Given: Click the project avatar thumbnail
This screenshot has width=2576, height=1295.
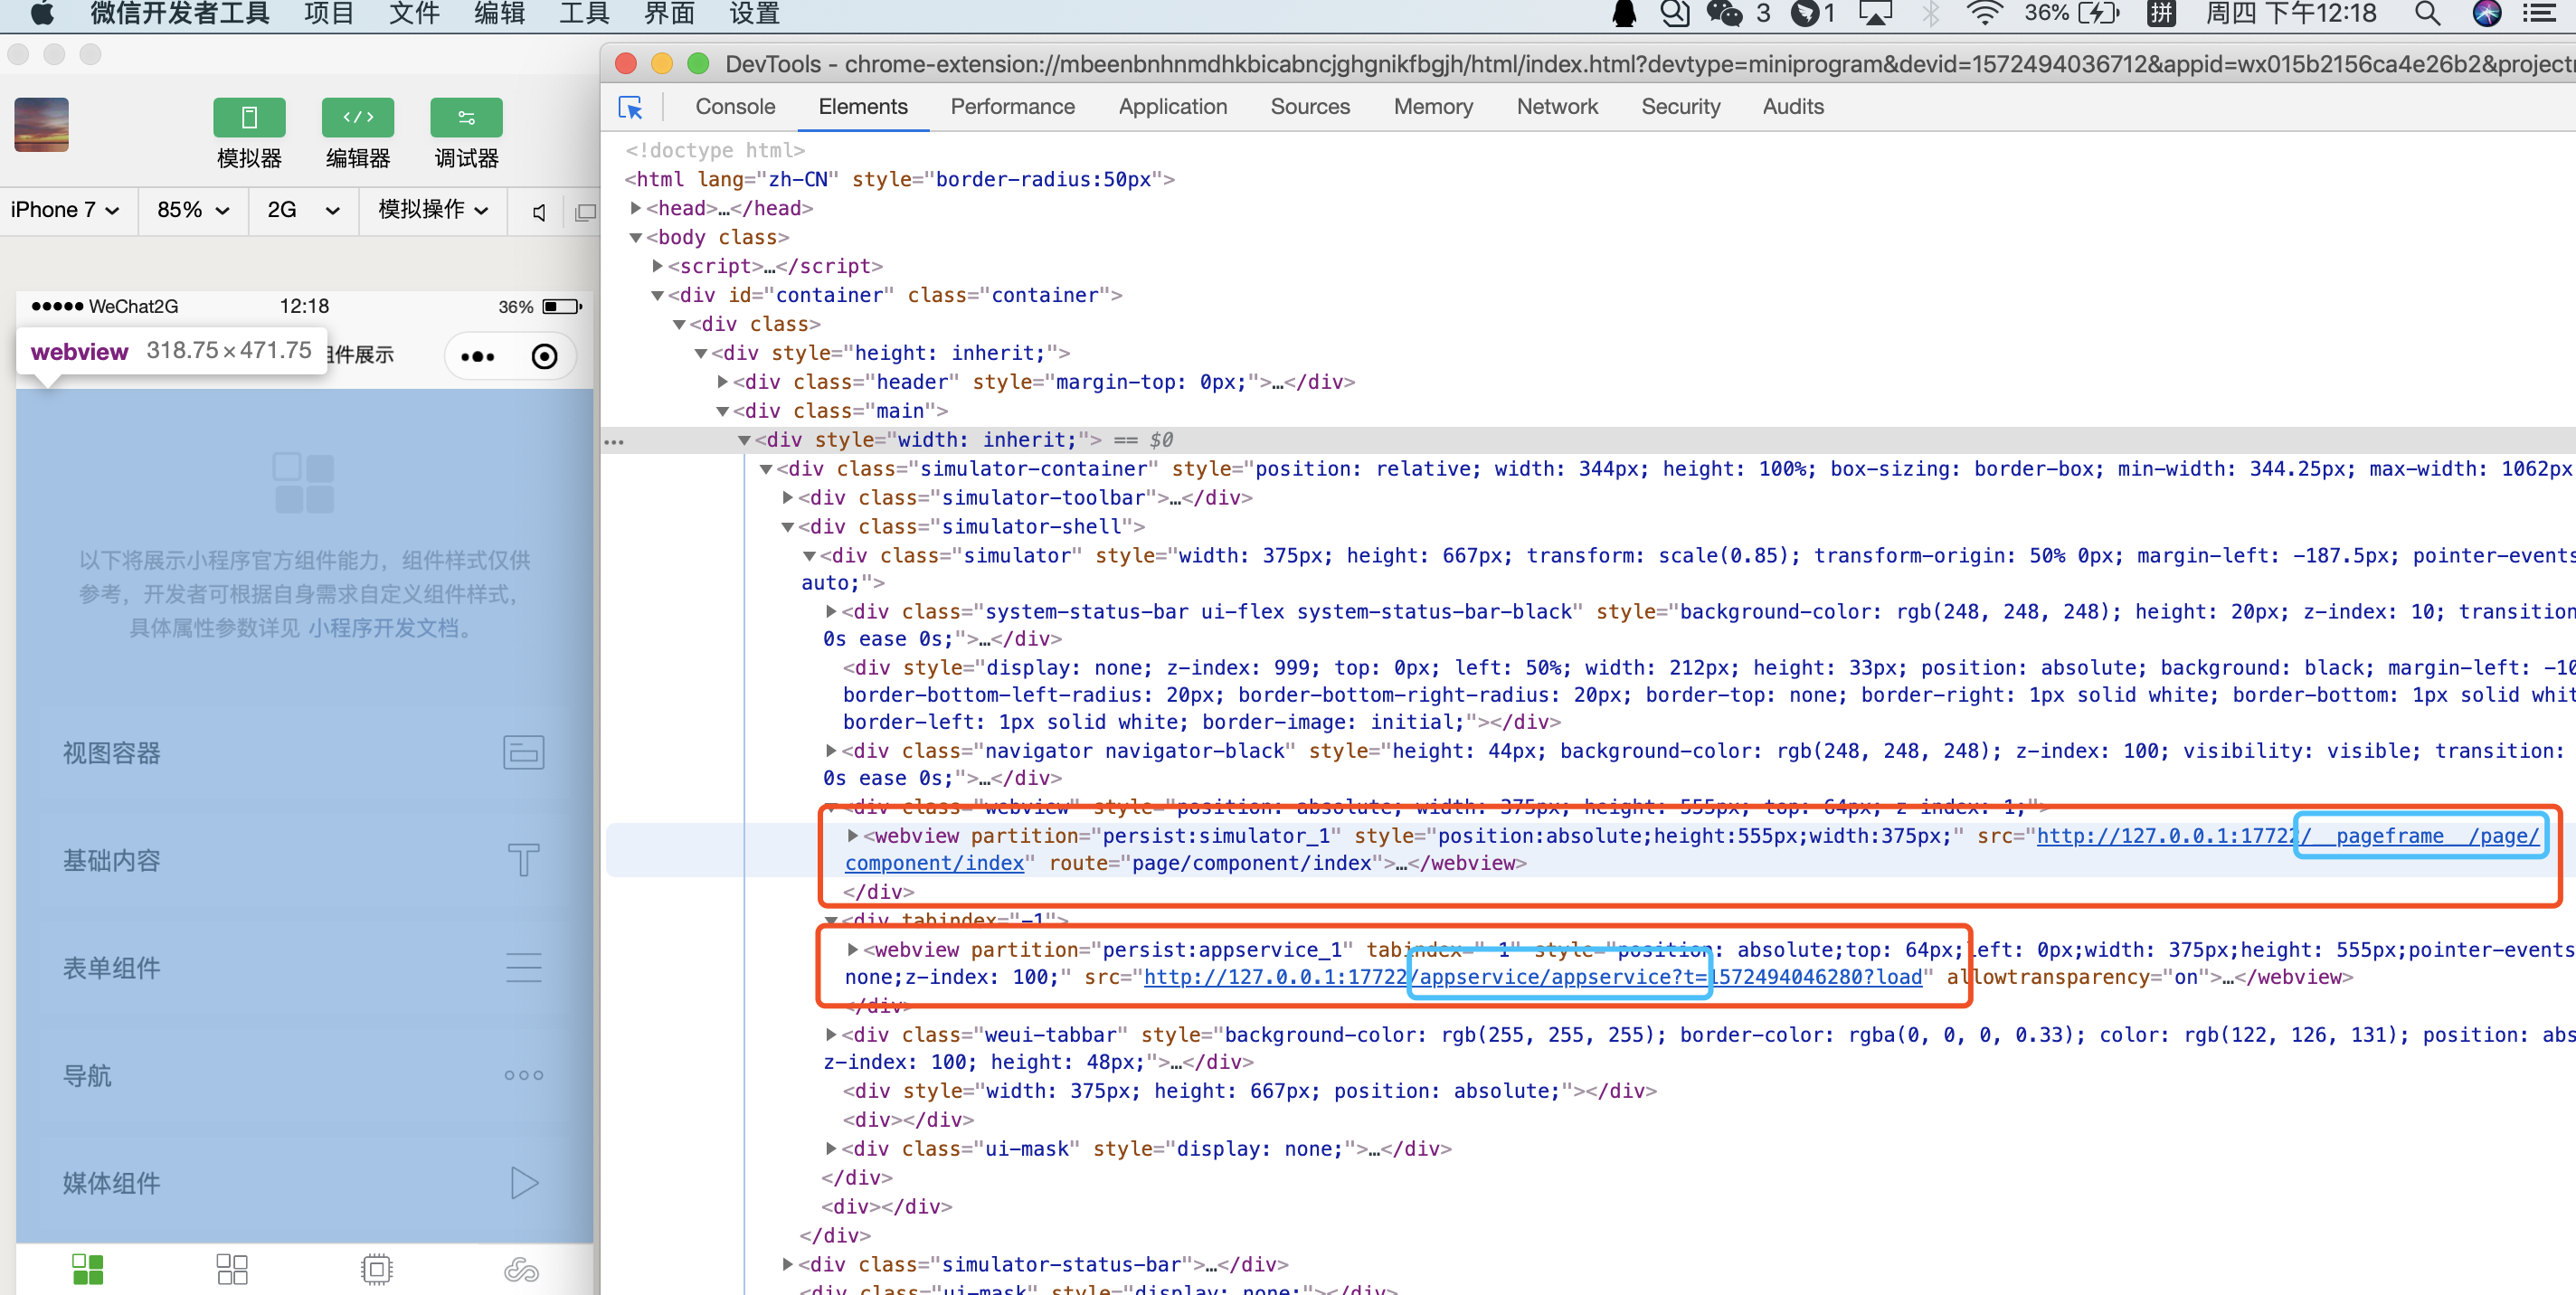Looking at the screenshot, I should [x=42, y=125].
